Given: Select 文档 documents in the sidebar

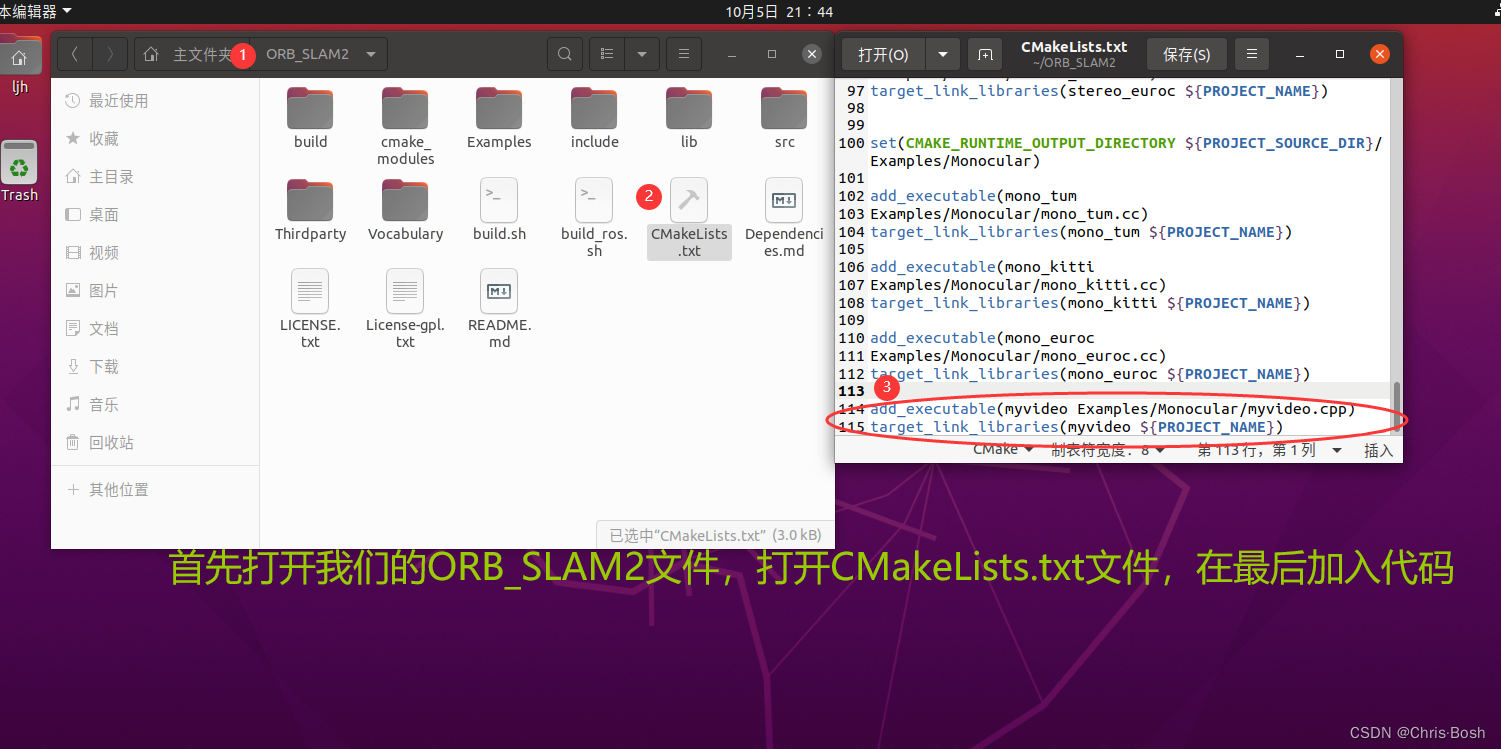Looking at the screenshot, I should point(155,328).
